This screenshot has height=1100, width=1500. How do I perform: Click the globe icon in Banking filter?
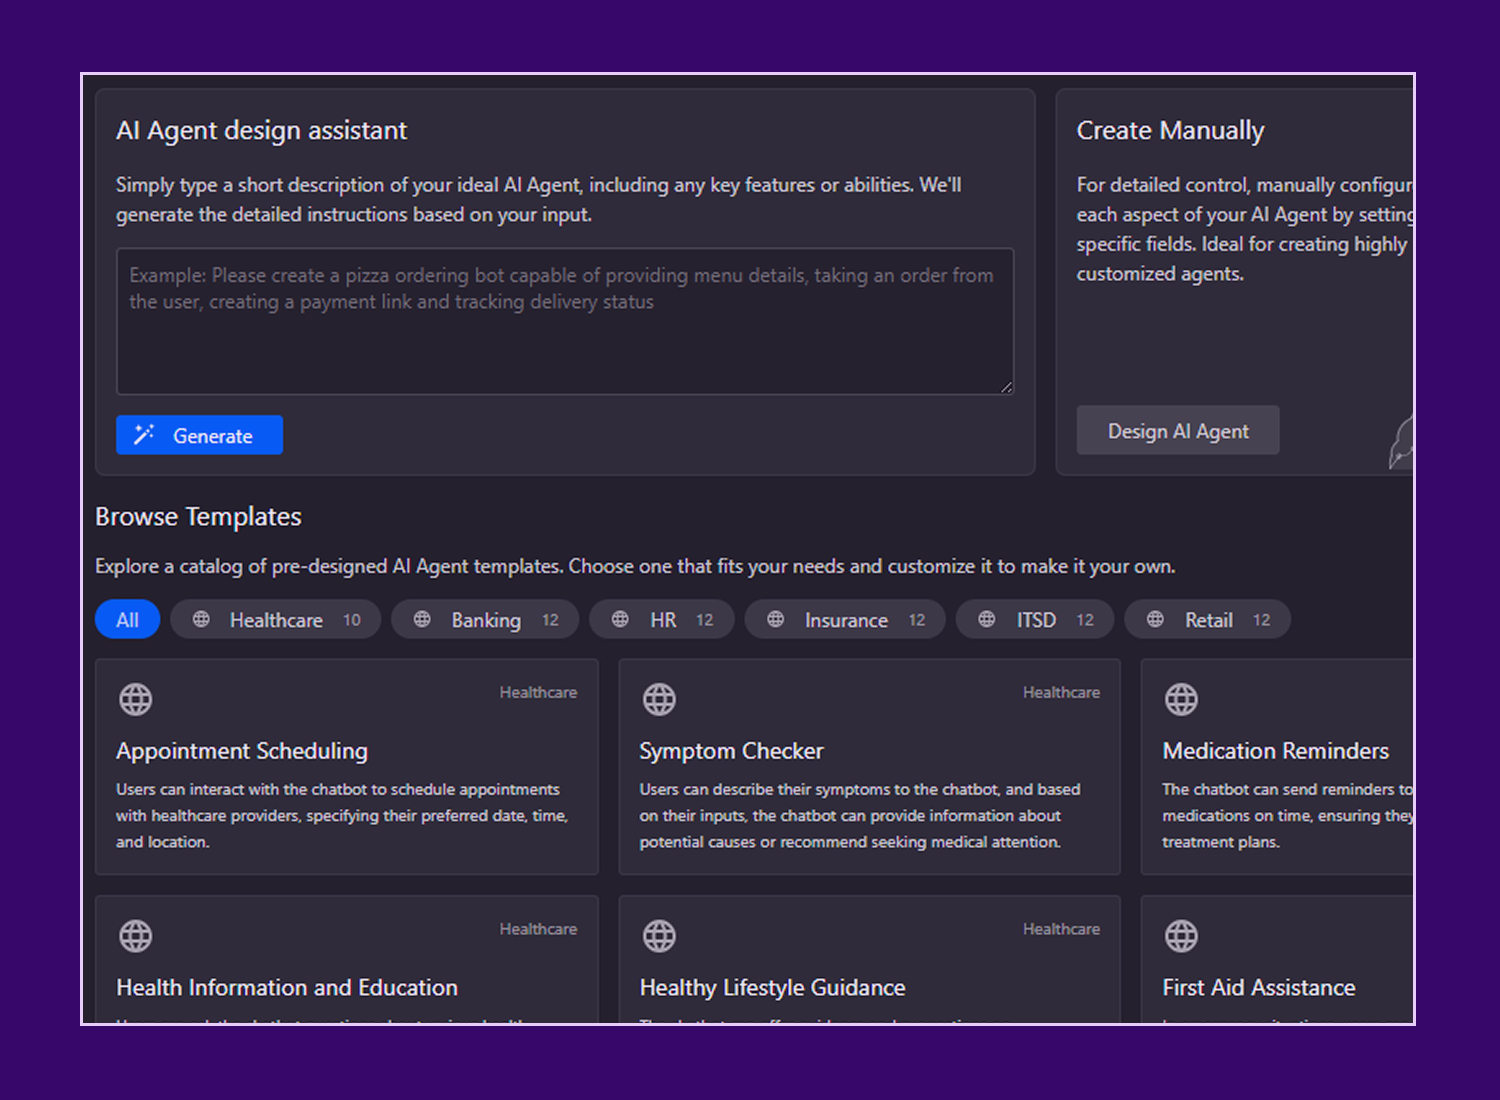(422, 620)
